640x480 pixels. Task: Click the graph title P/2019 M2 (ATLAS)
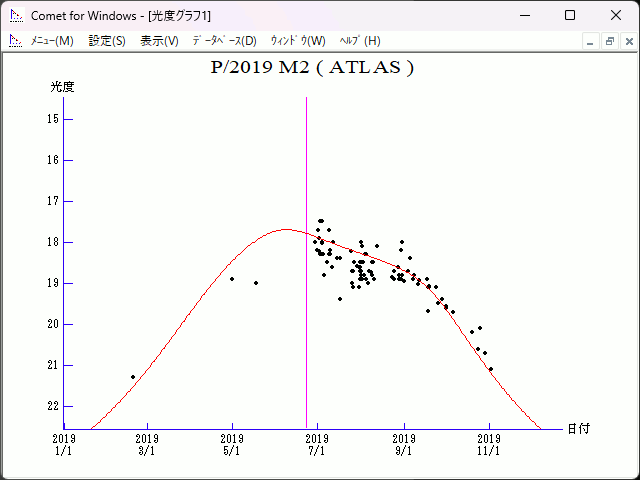click(x=312, y=68)
